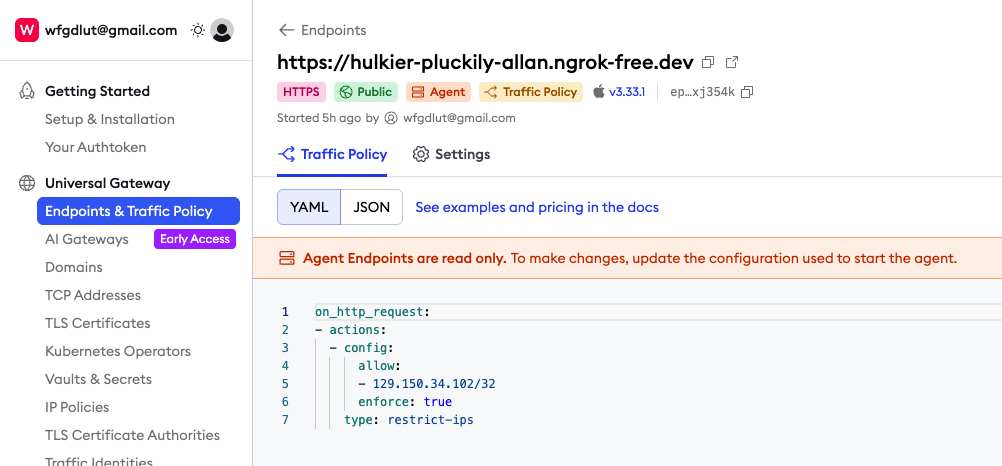Open endpoint URL in new tab icon
The image size is (1002, 466).
[x=732, y=62]
